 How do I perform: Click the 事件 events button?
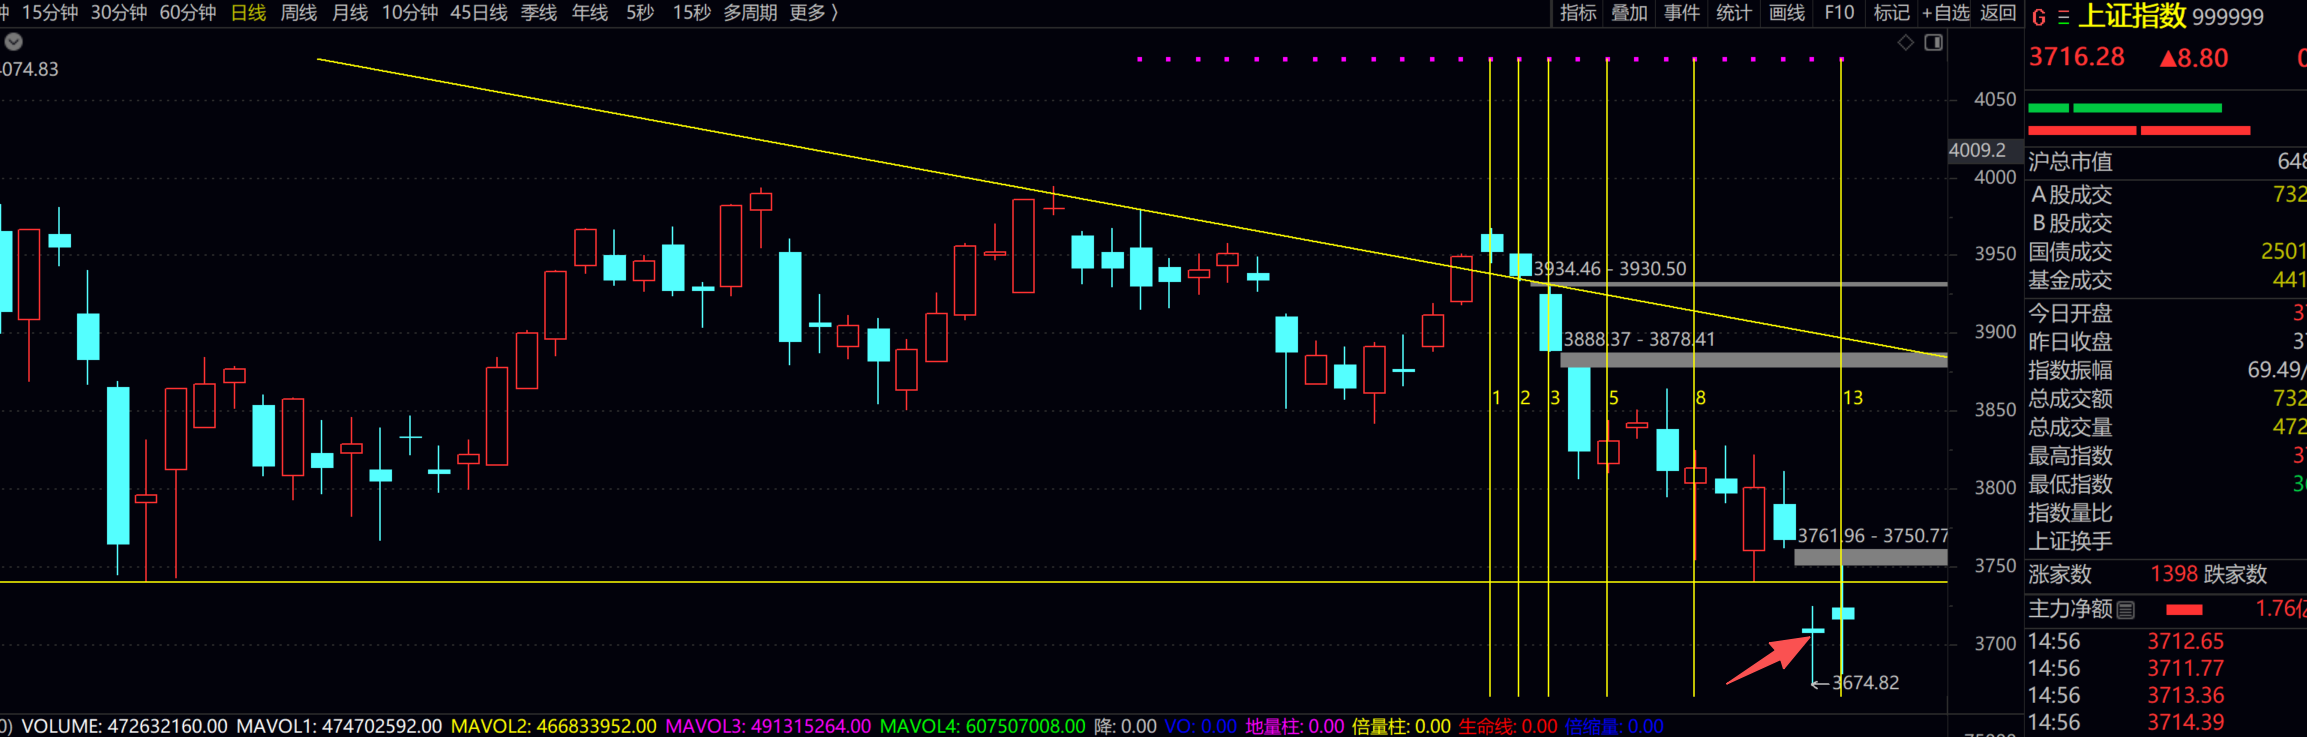coord(1682,13)
